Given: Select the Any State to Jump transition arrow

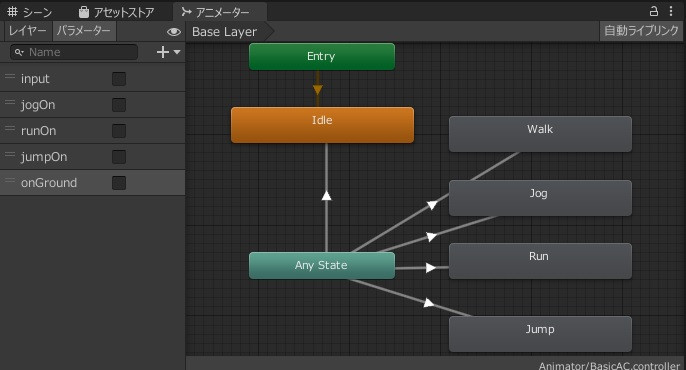Looking at the screenshot, I should [x=429, y=303].
